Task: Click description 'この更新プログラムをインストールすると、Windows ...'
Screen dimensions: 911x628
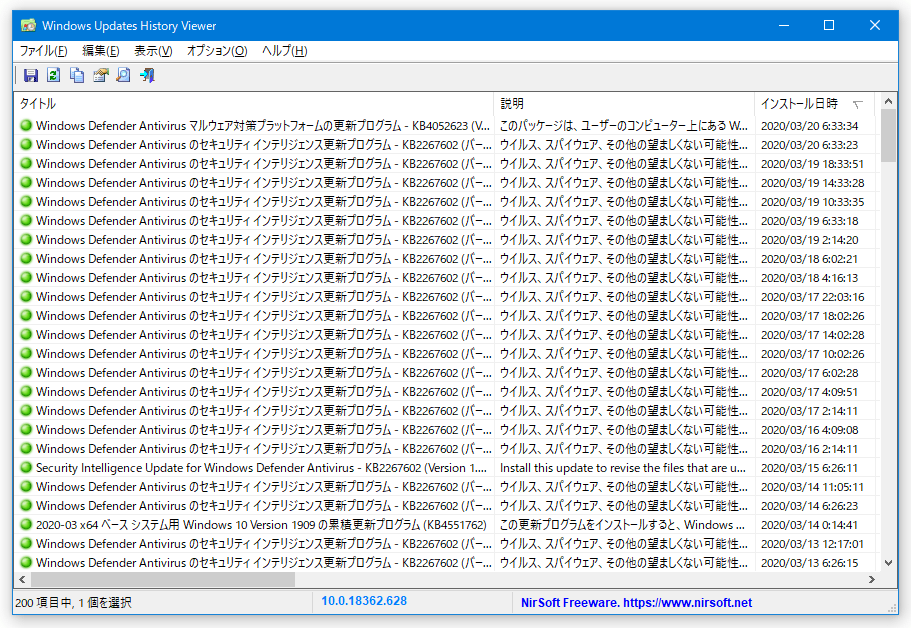Action: coord(622,525)
